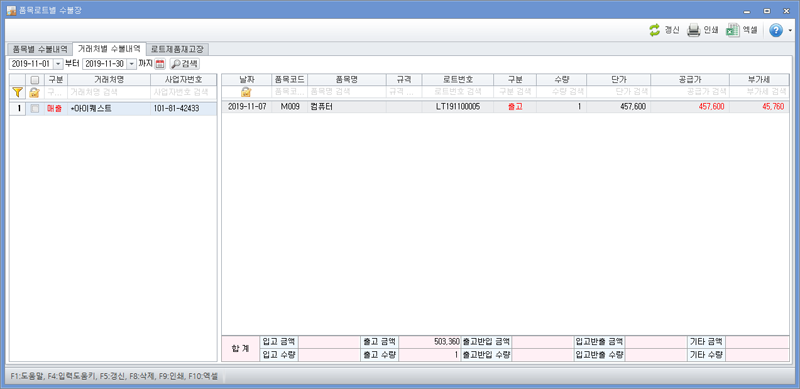Check the box for +아이퀘스트 row

coord(35,108)
